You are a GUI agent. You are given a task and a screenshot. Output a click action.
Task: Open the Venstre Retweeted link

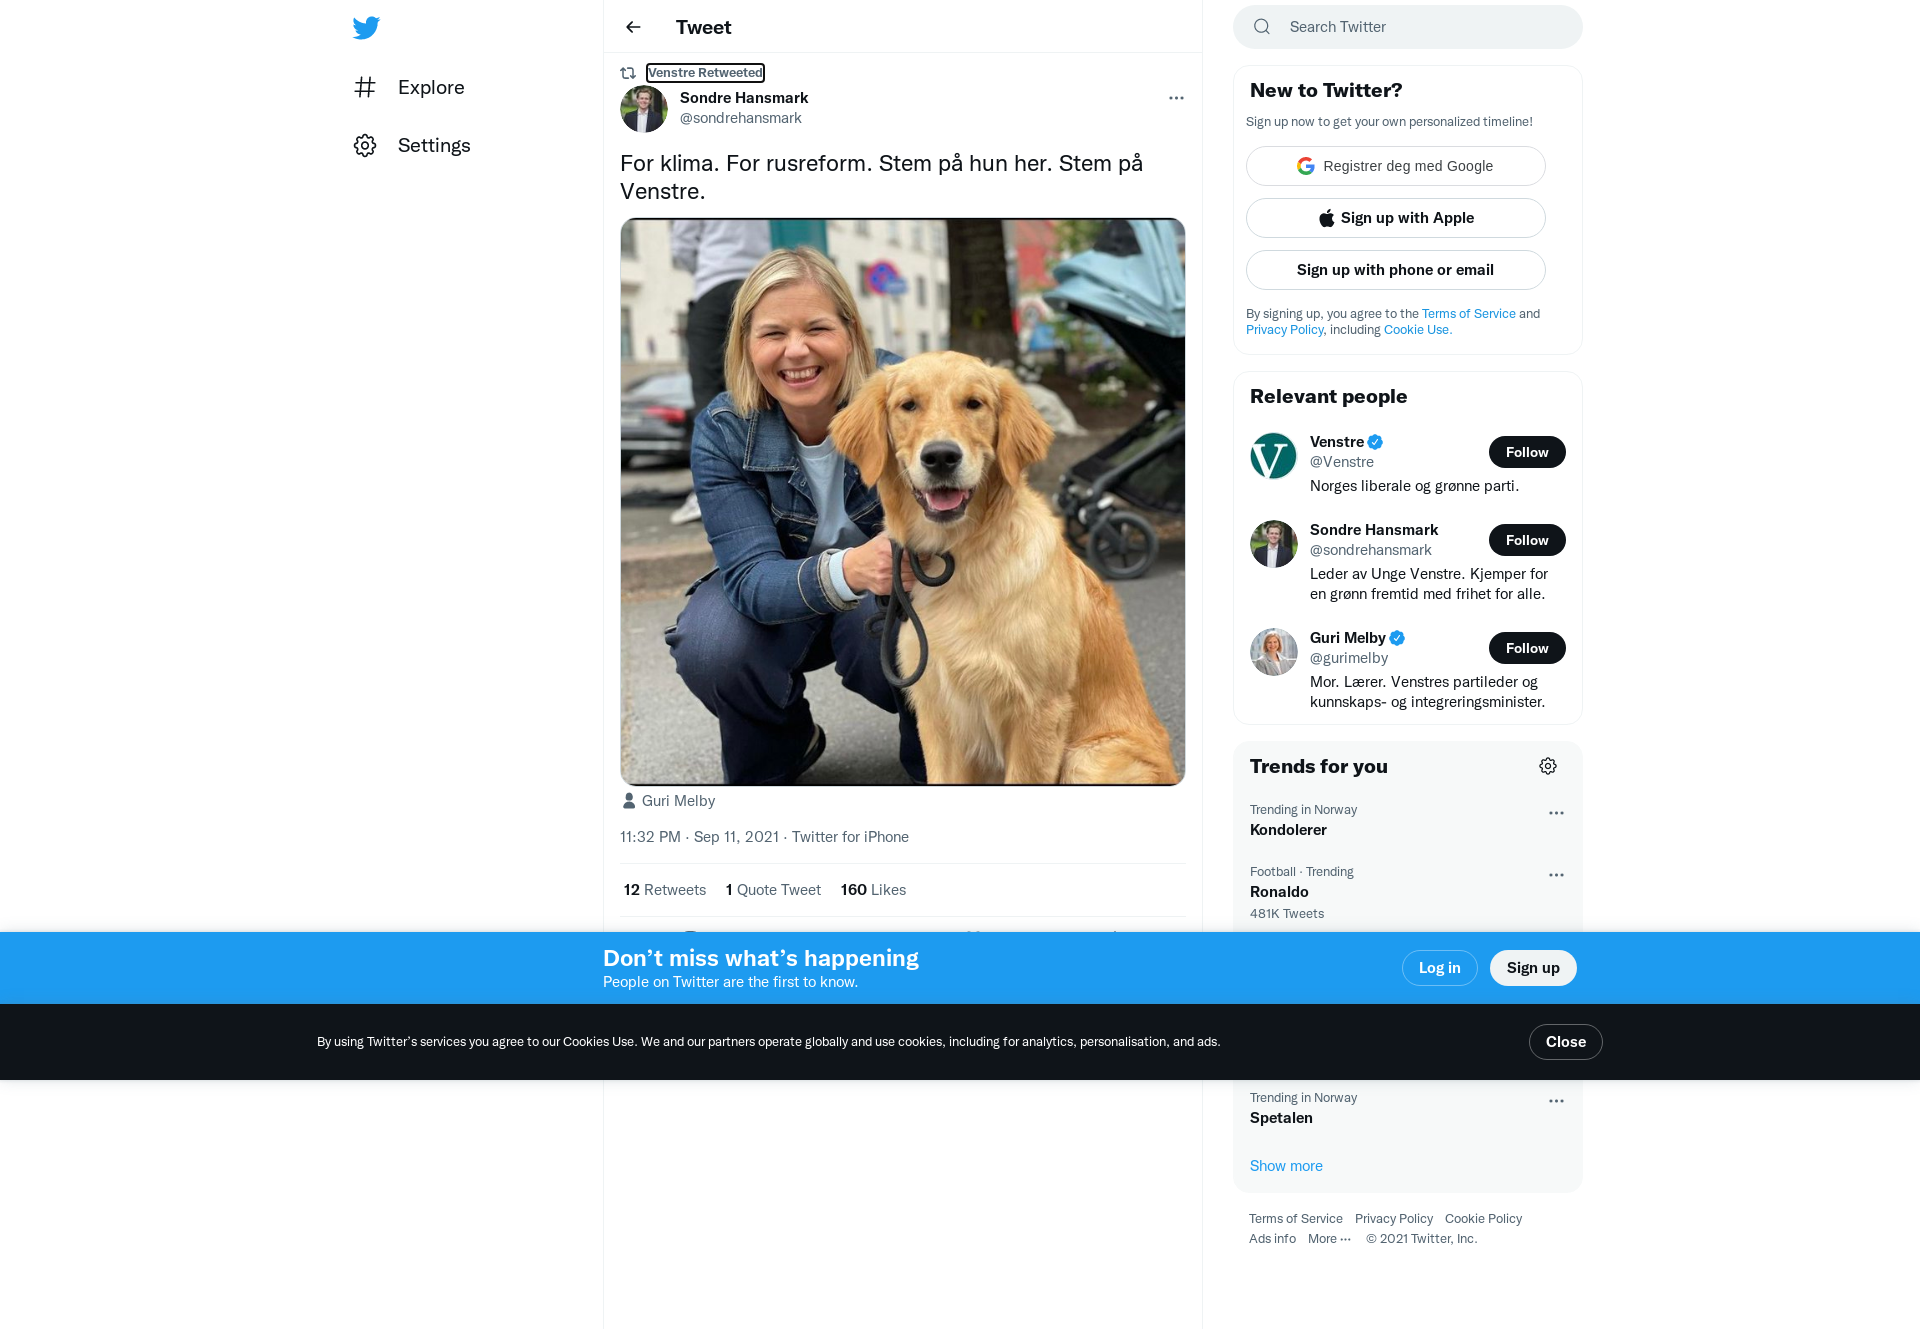[705, 73]
